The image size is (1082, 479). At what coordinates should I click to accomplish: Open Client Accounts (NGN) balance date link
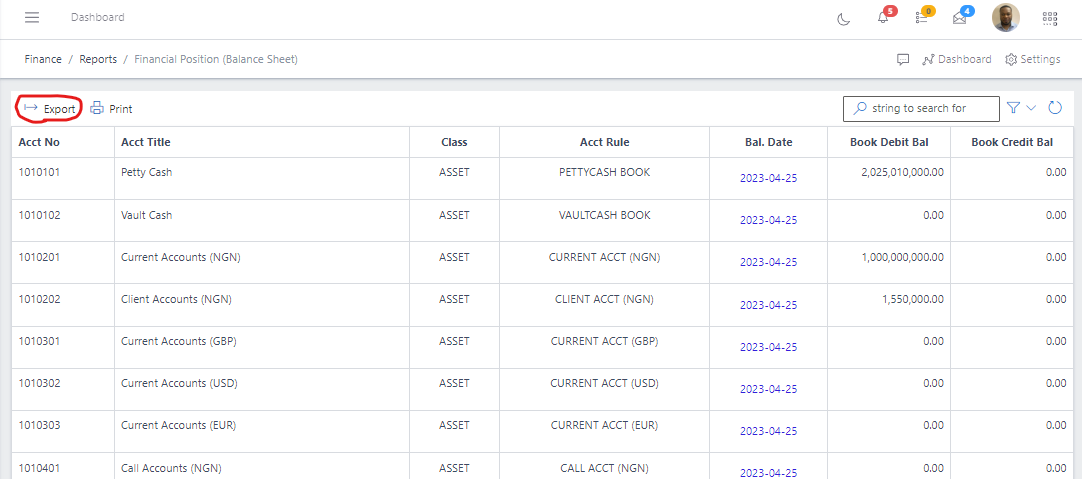tap(769, 305)
